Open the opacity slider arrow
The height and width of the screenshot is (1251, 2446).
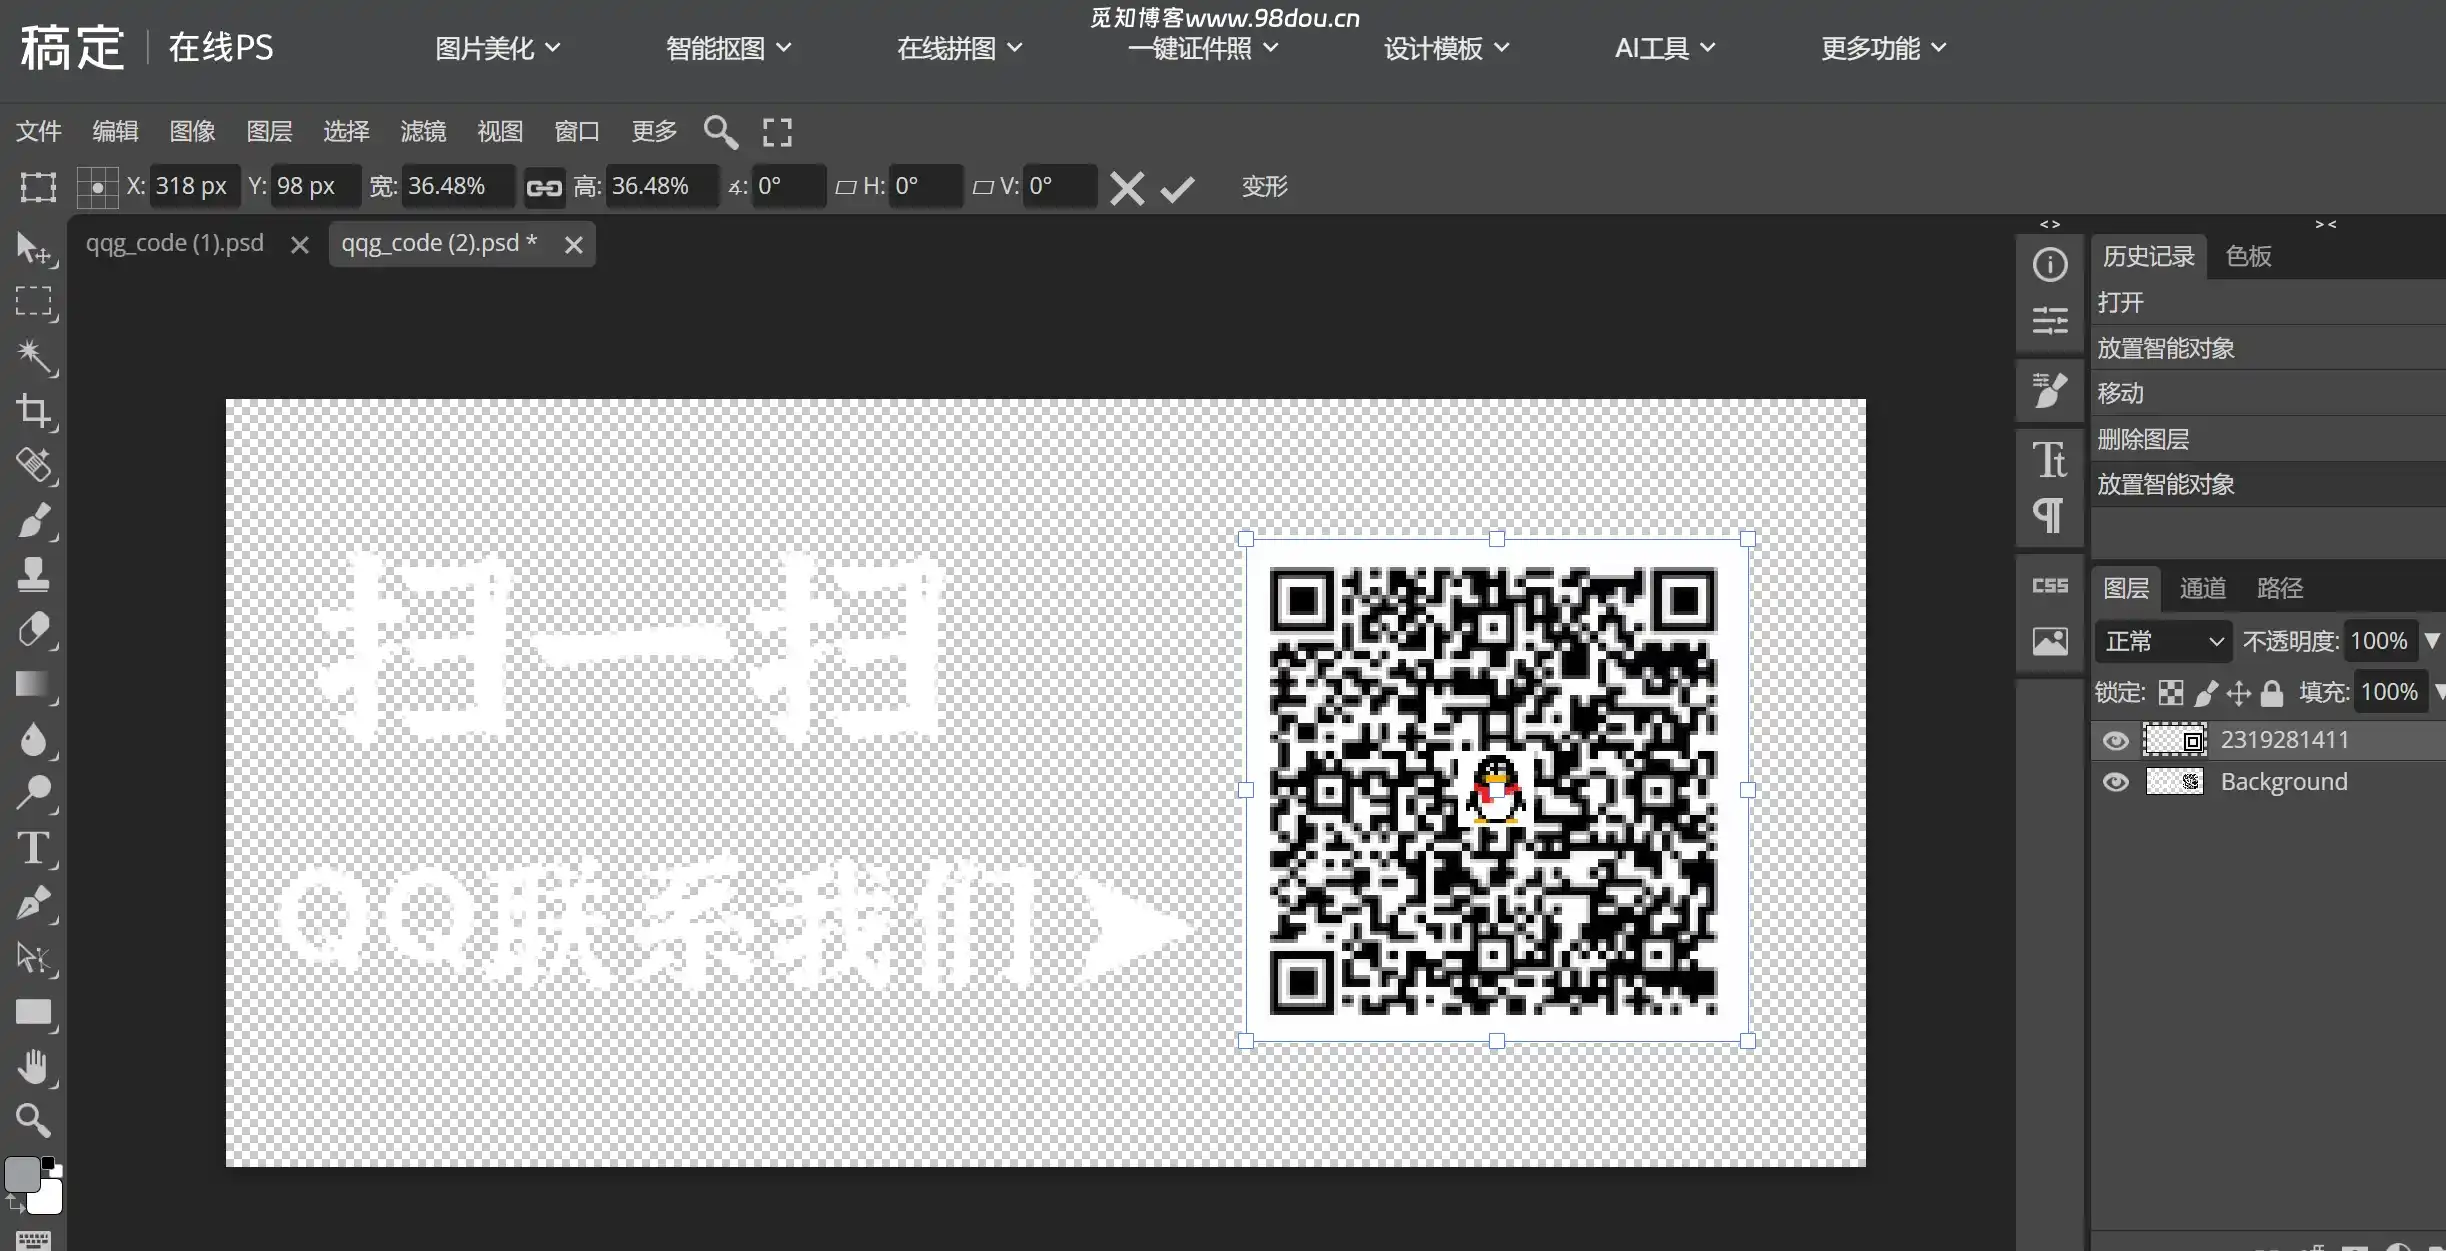(x=2432, y=641)
